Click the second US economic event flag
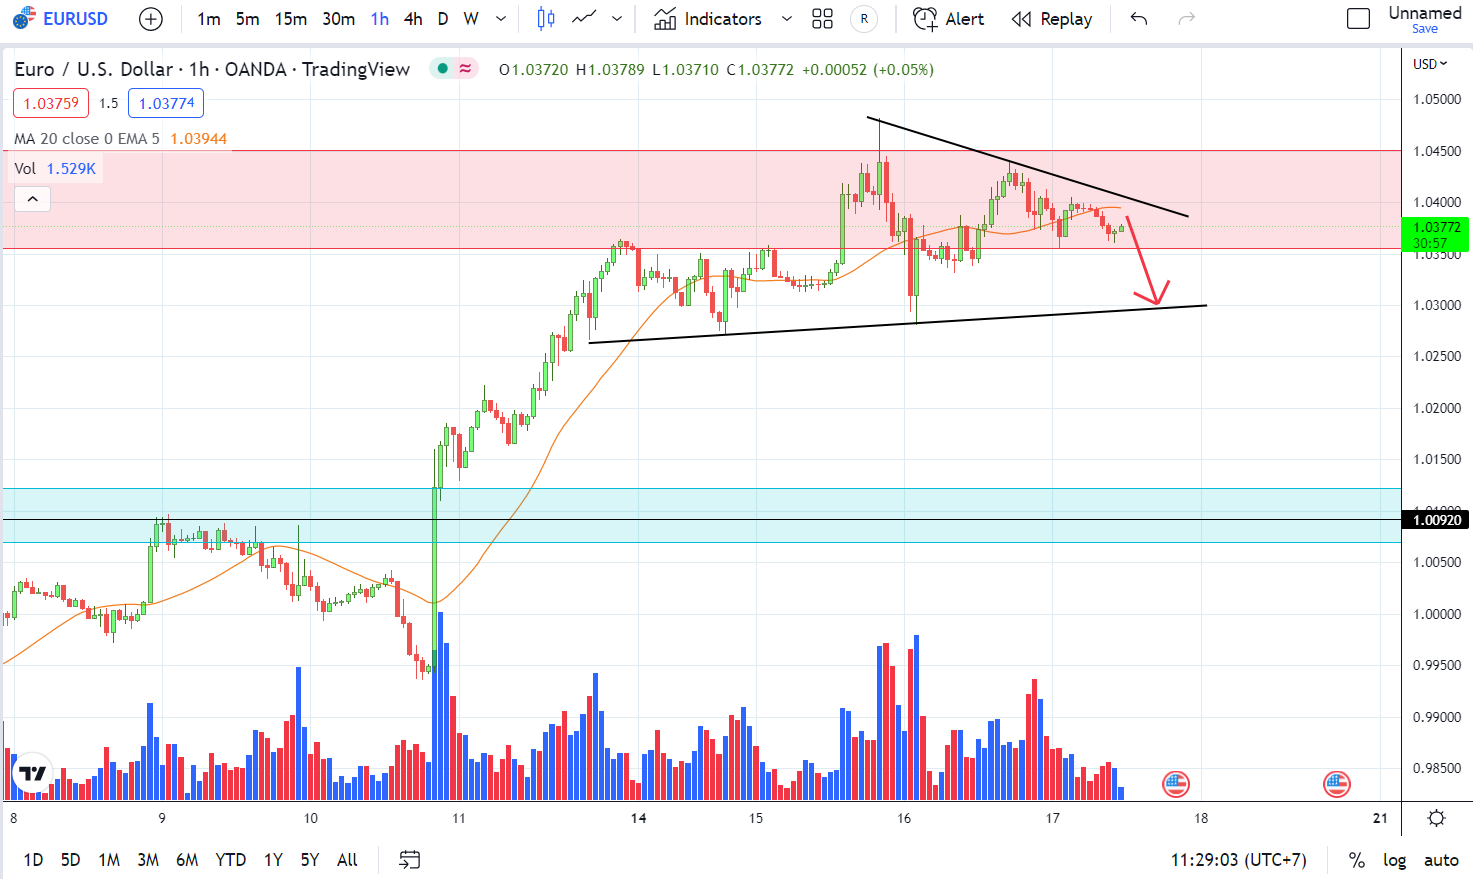1473x879 pixels. 1337,784
